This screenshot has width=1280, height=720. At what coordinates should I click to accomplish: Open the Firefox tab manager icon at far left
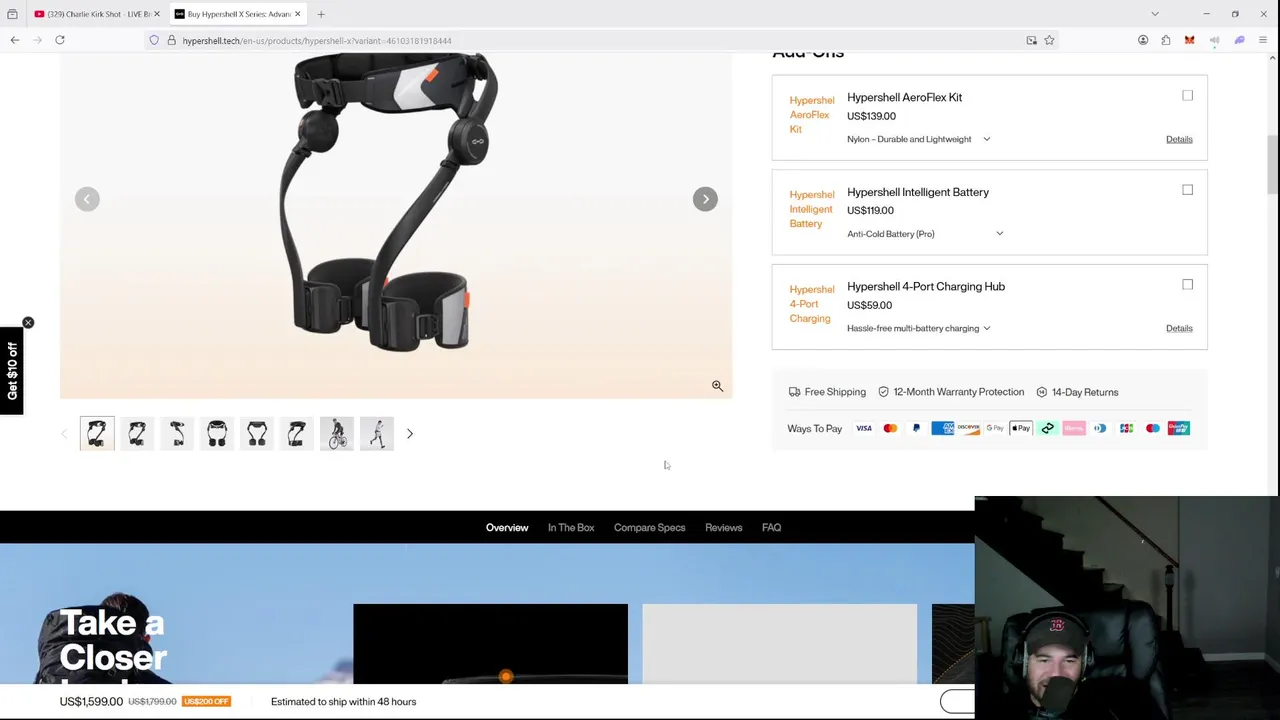(x=12, y=14)
